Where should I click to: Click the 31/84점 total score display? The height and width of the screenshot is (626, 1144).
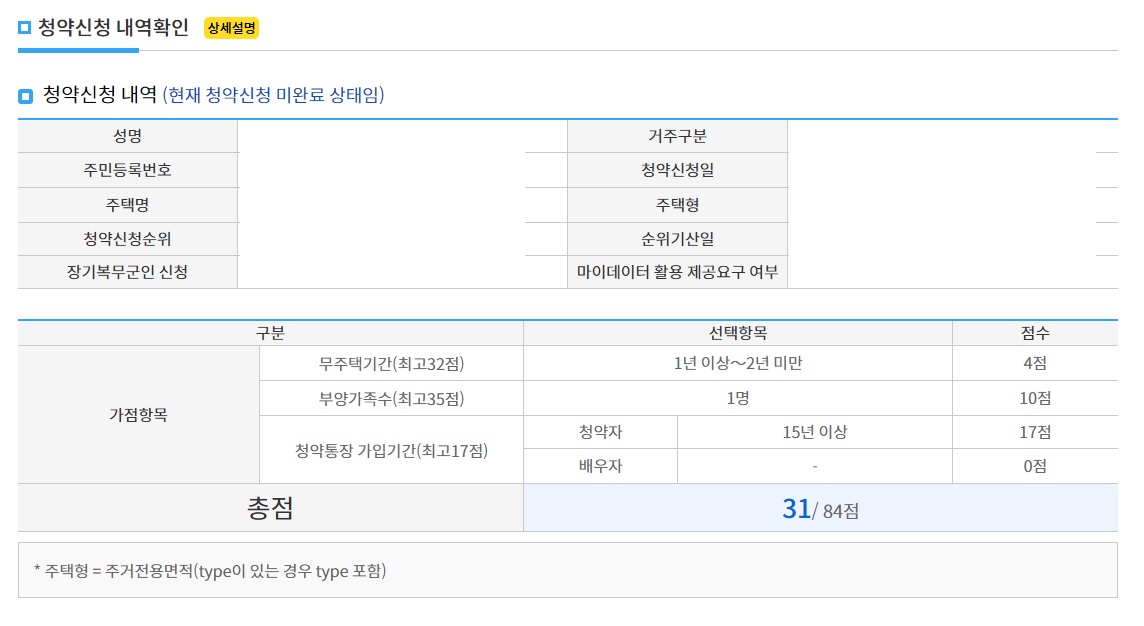click(820, 509)
